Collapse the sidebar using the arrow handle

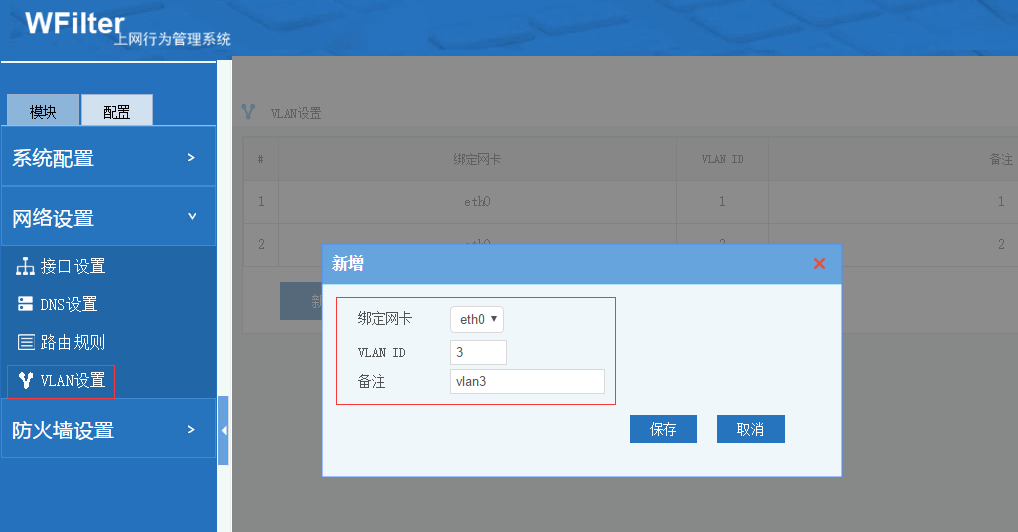[x=223, y=430]
